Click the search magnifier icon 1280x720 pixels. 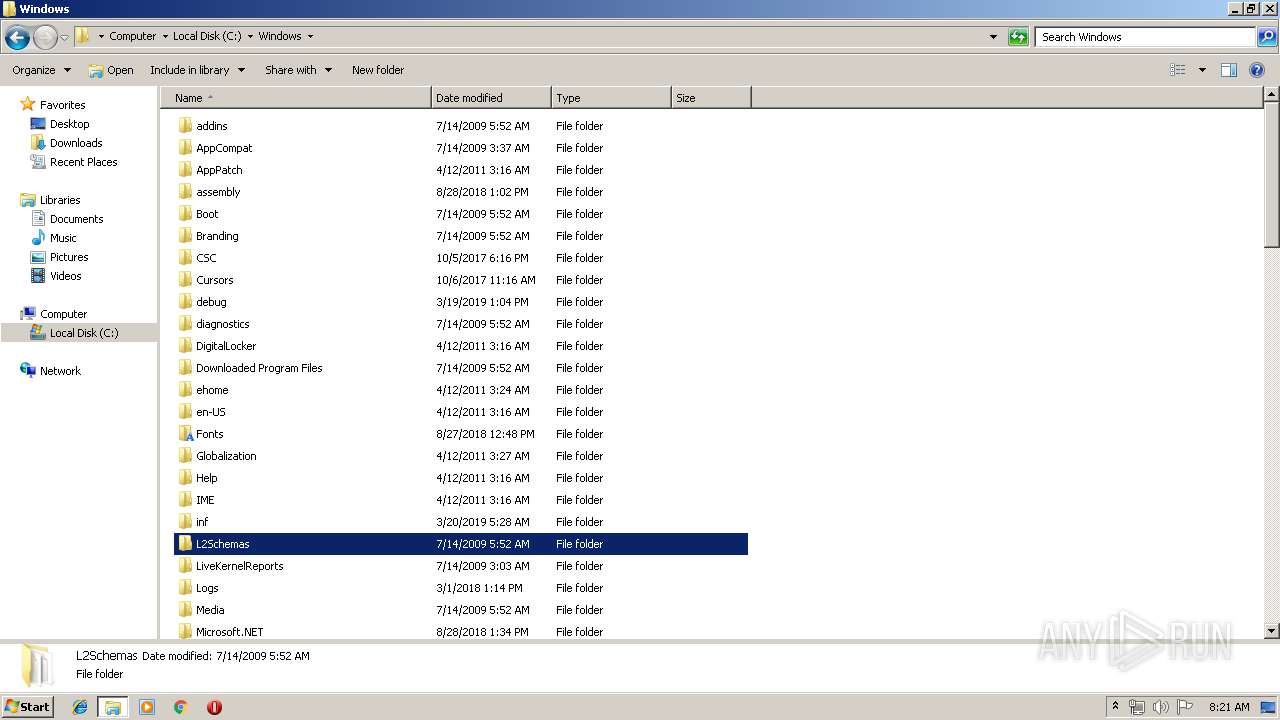[x=1266, y=37]
